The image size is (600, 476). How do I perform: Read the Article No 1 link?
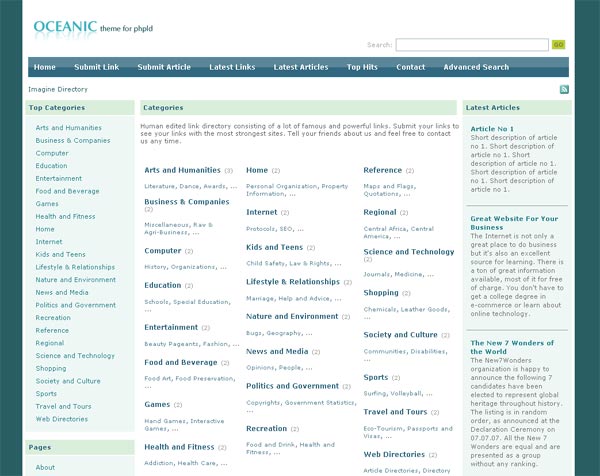492,129
